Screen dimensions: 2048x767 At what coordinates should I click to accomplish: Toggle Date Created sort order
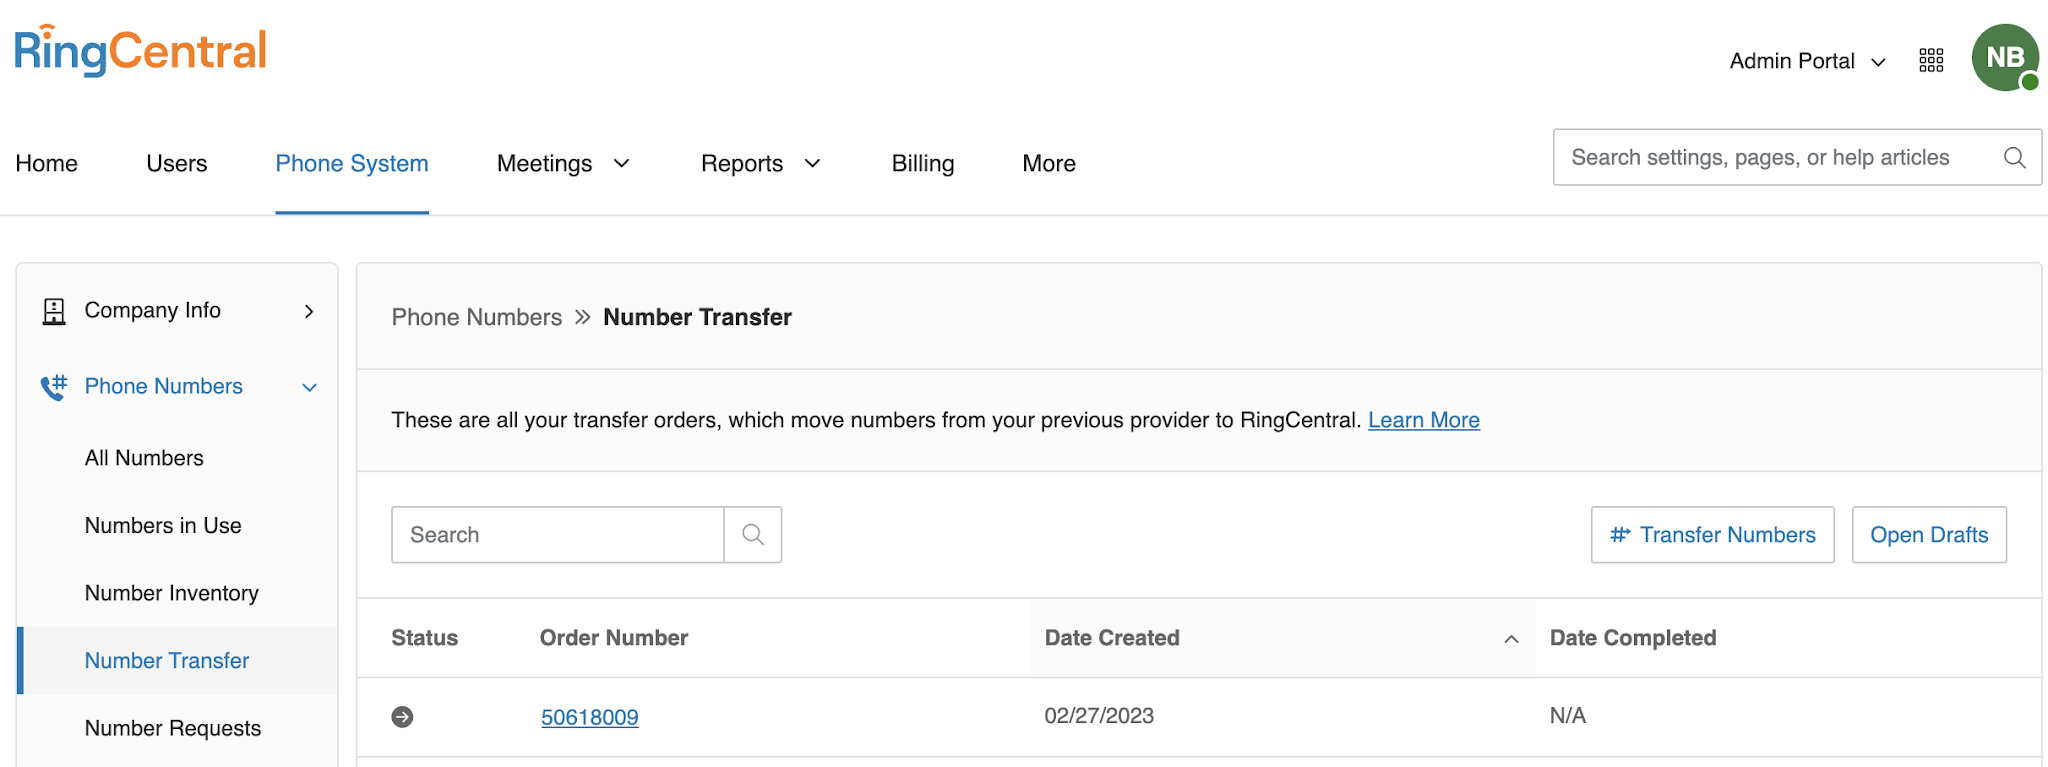(x=1511, y=638)
